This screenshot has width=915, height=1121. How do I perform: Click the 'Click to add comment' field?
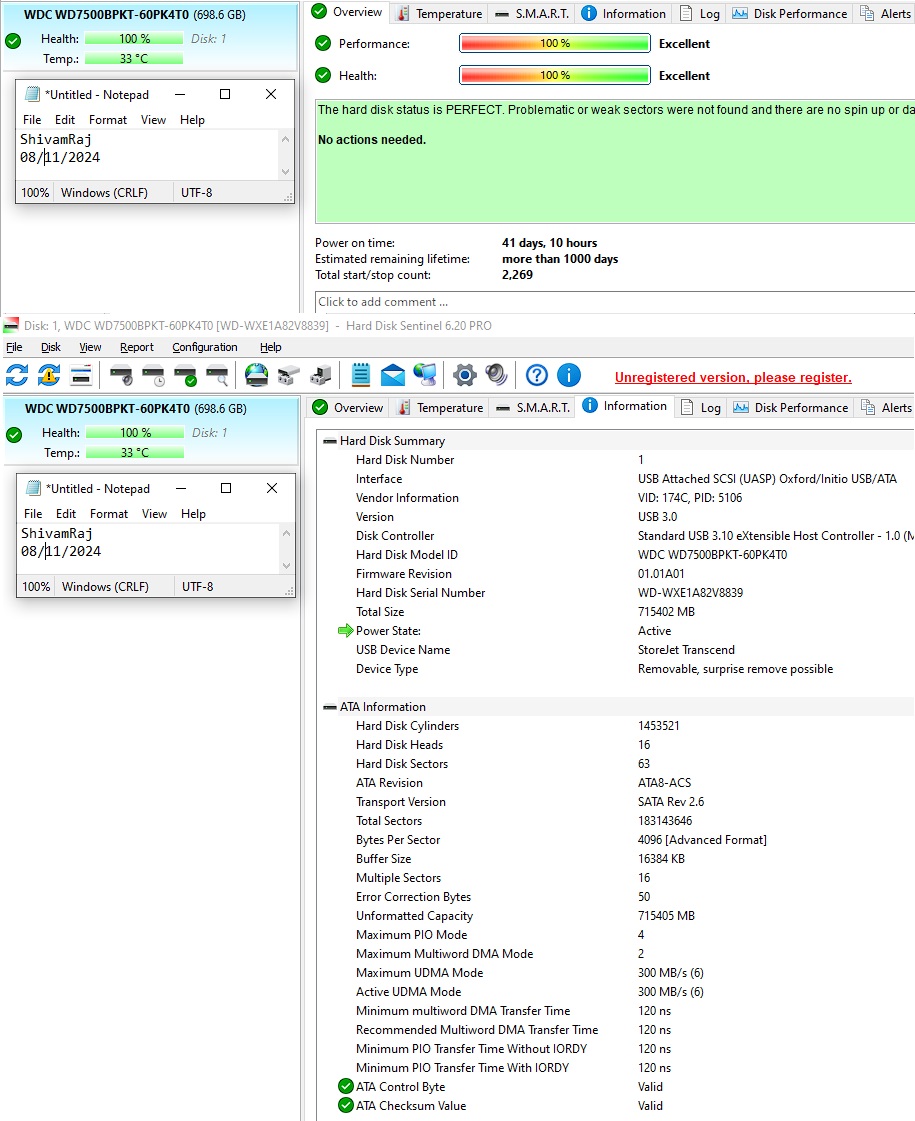point(600,302)
